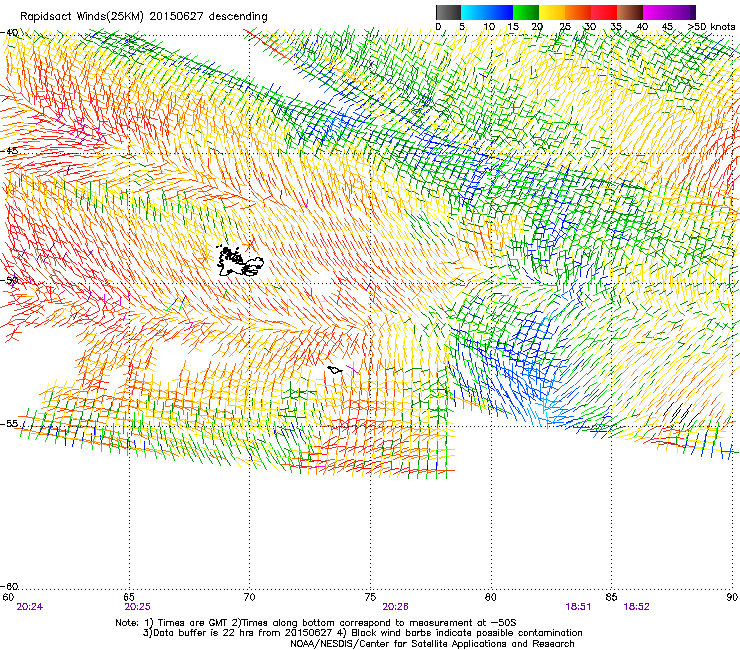Click the '18:51' pass time label
The image size is (740, 650).
[578, 607]
